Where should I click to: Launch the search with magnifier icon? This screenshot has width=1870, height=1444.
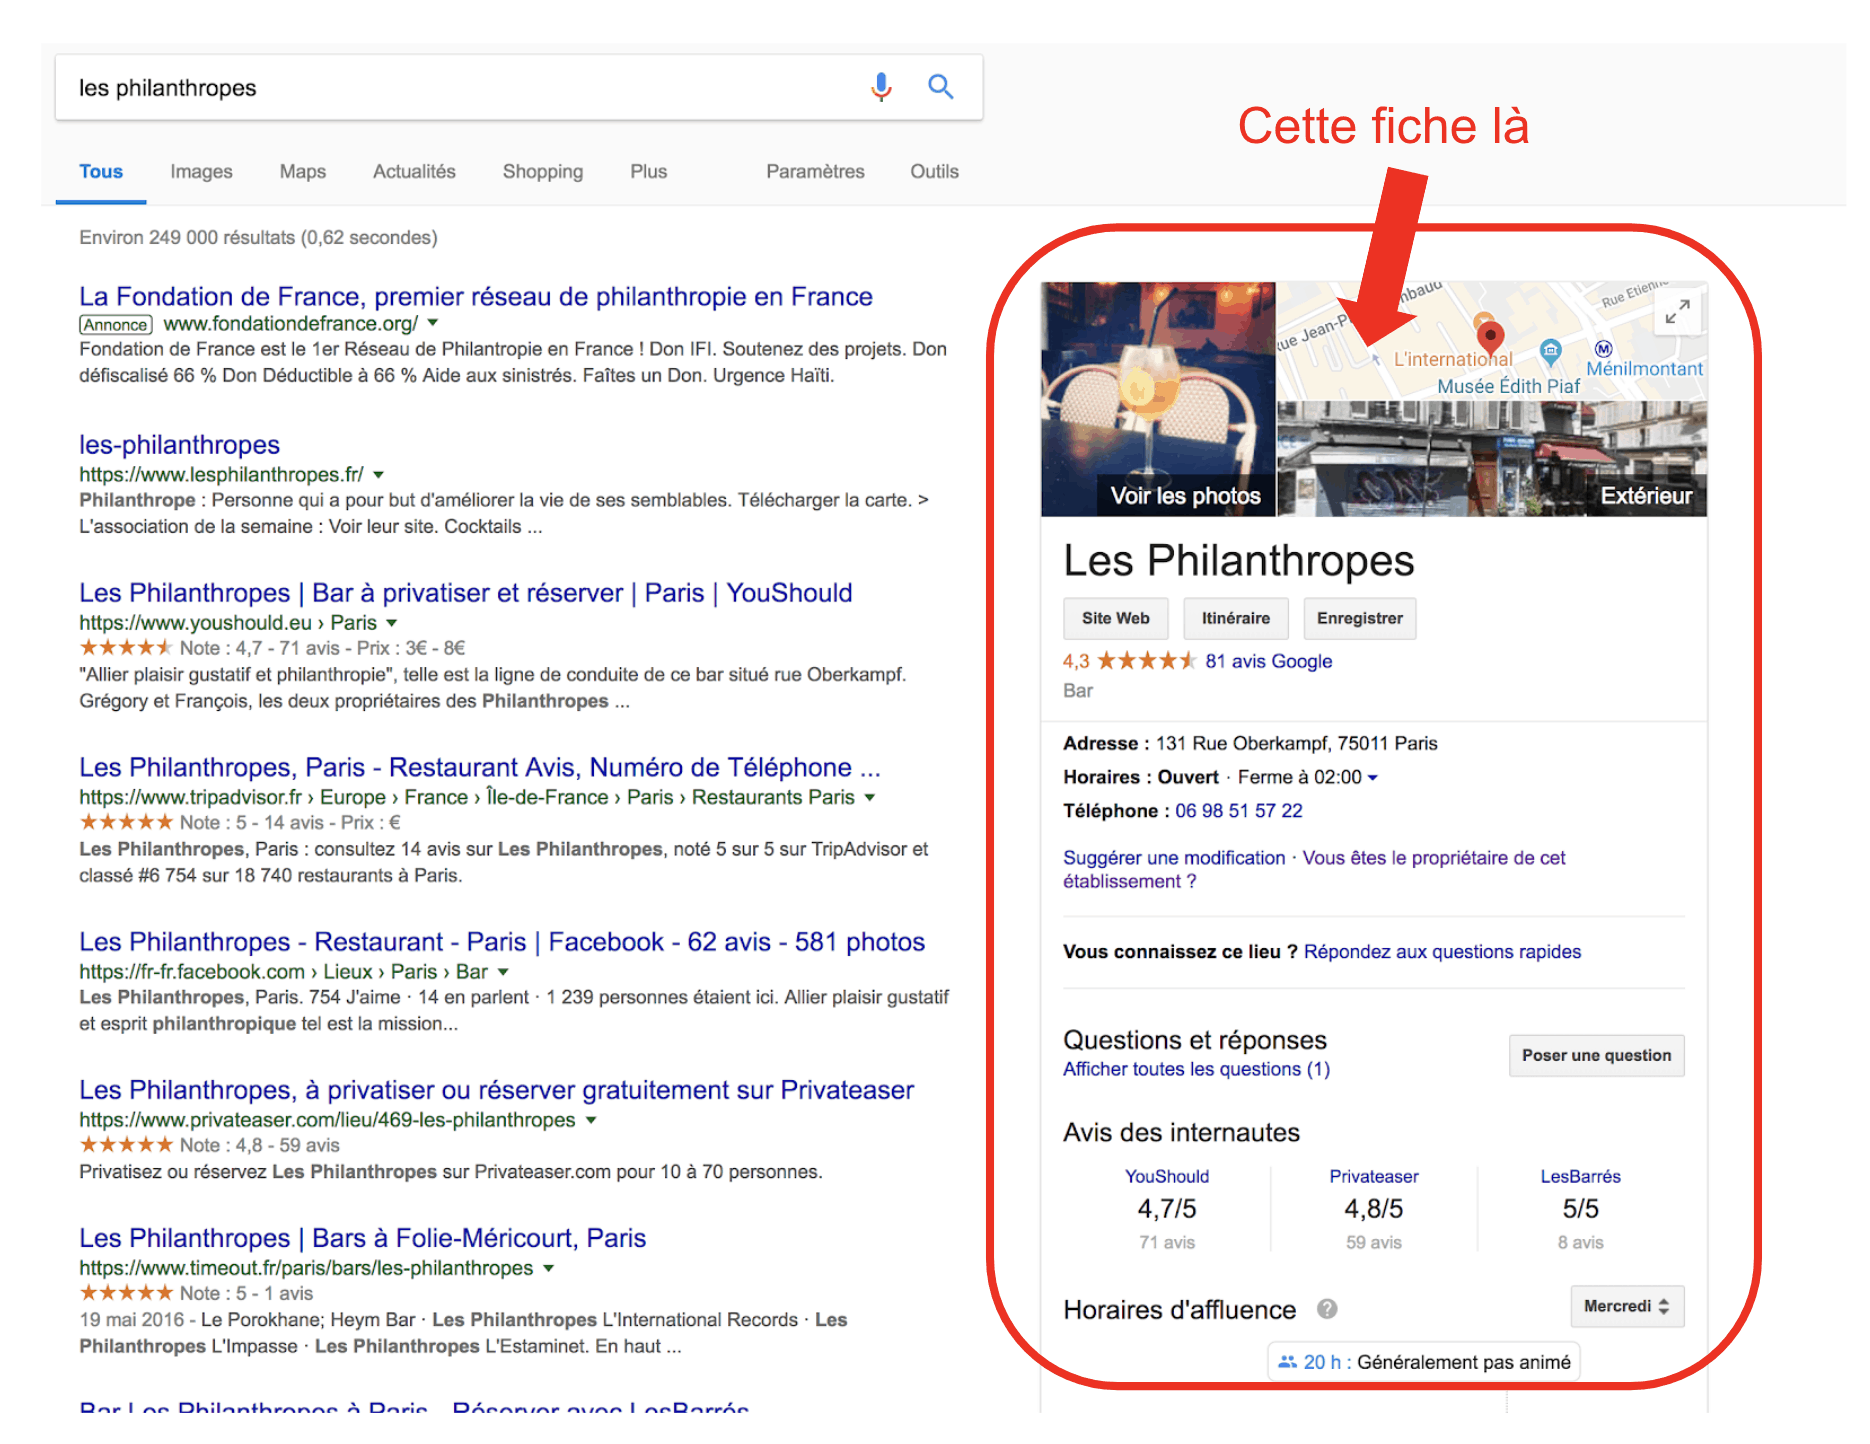point(941,87)
